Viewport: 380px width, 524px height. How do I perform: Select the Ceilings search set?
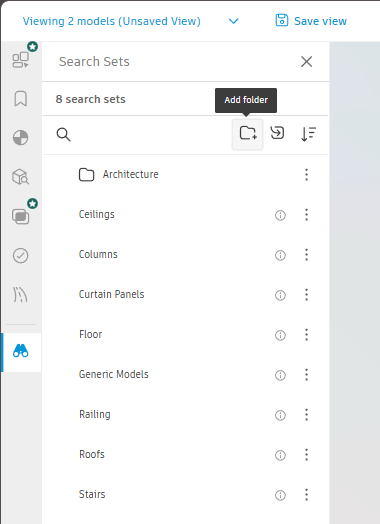pyautogui.click(x=97, y=214)
